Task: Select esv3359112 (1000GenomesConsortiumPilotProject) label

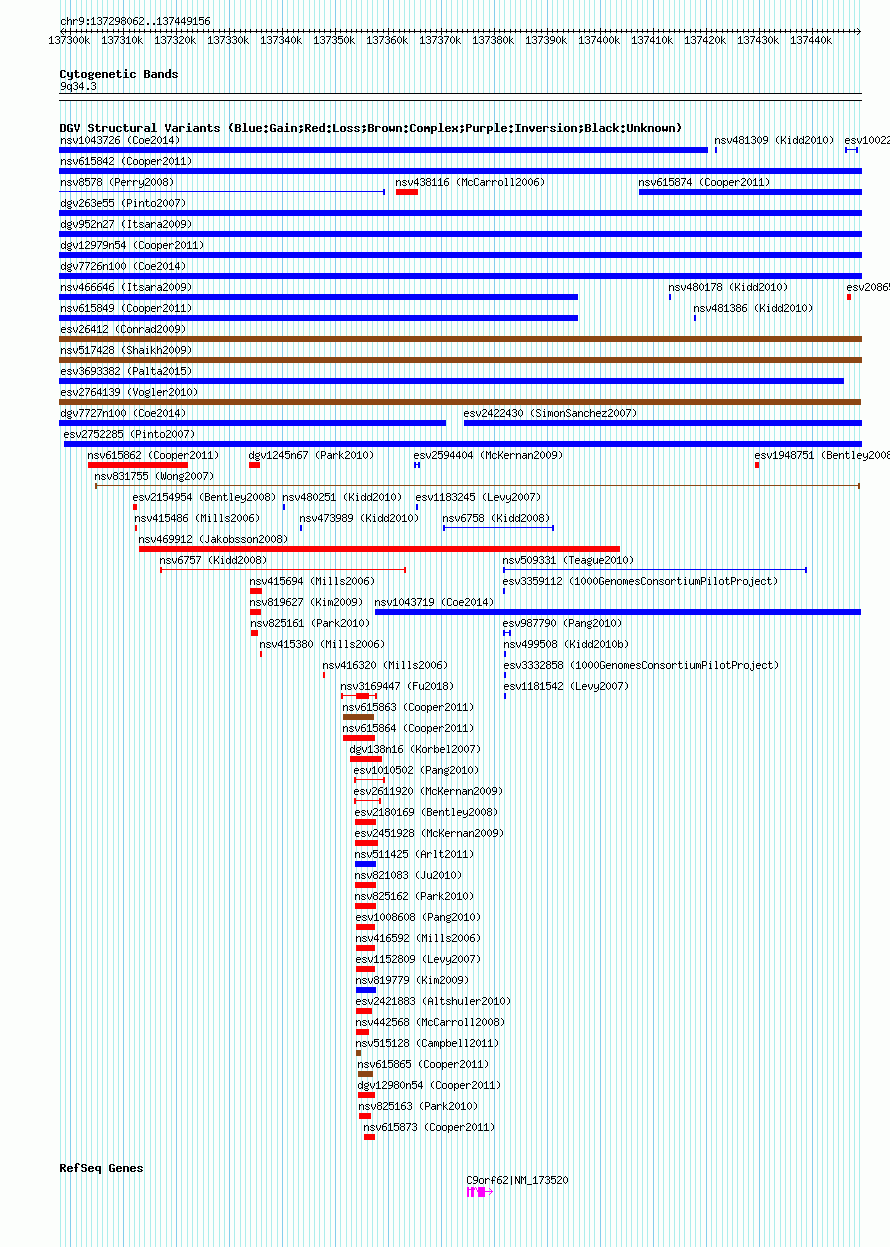Action: point(640,581)
